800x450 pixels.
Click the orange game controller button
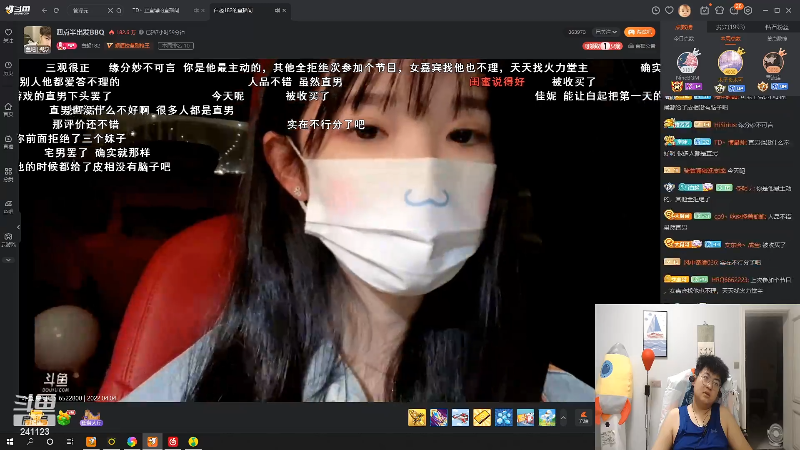(x=639, y=32)
